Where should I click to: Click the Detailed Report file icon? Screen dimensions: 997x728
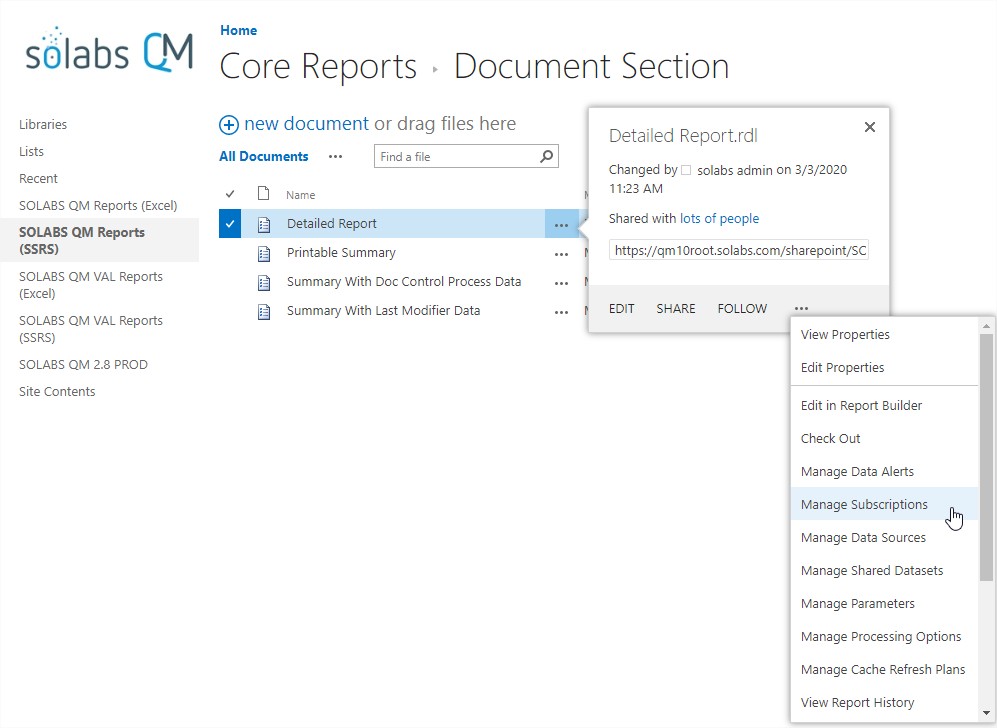pyautogui.click(x=264, y=224)
